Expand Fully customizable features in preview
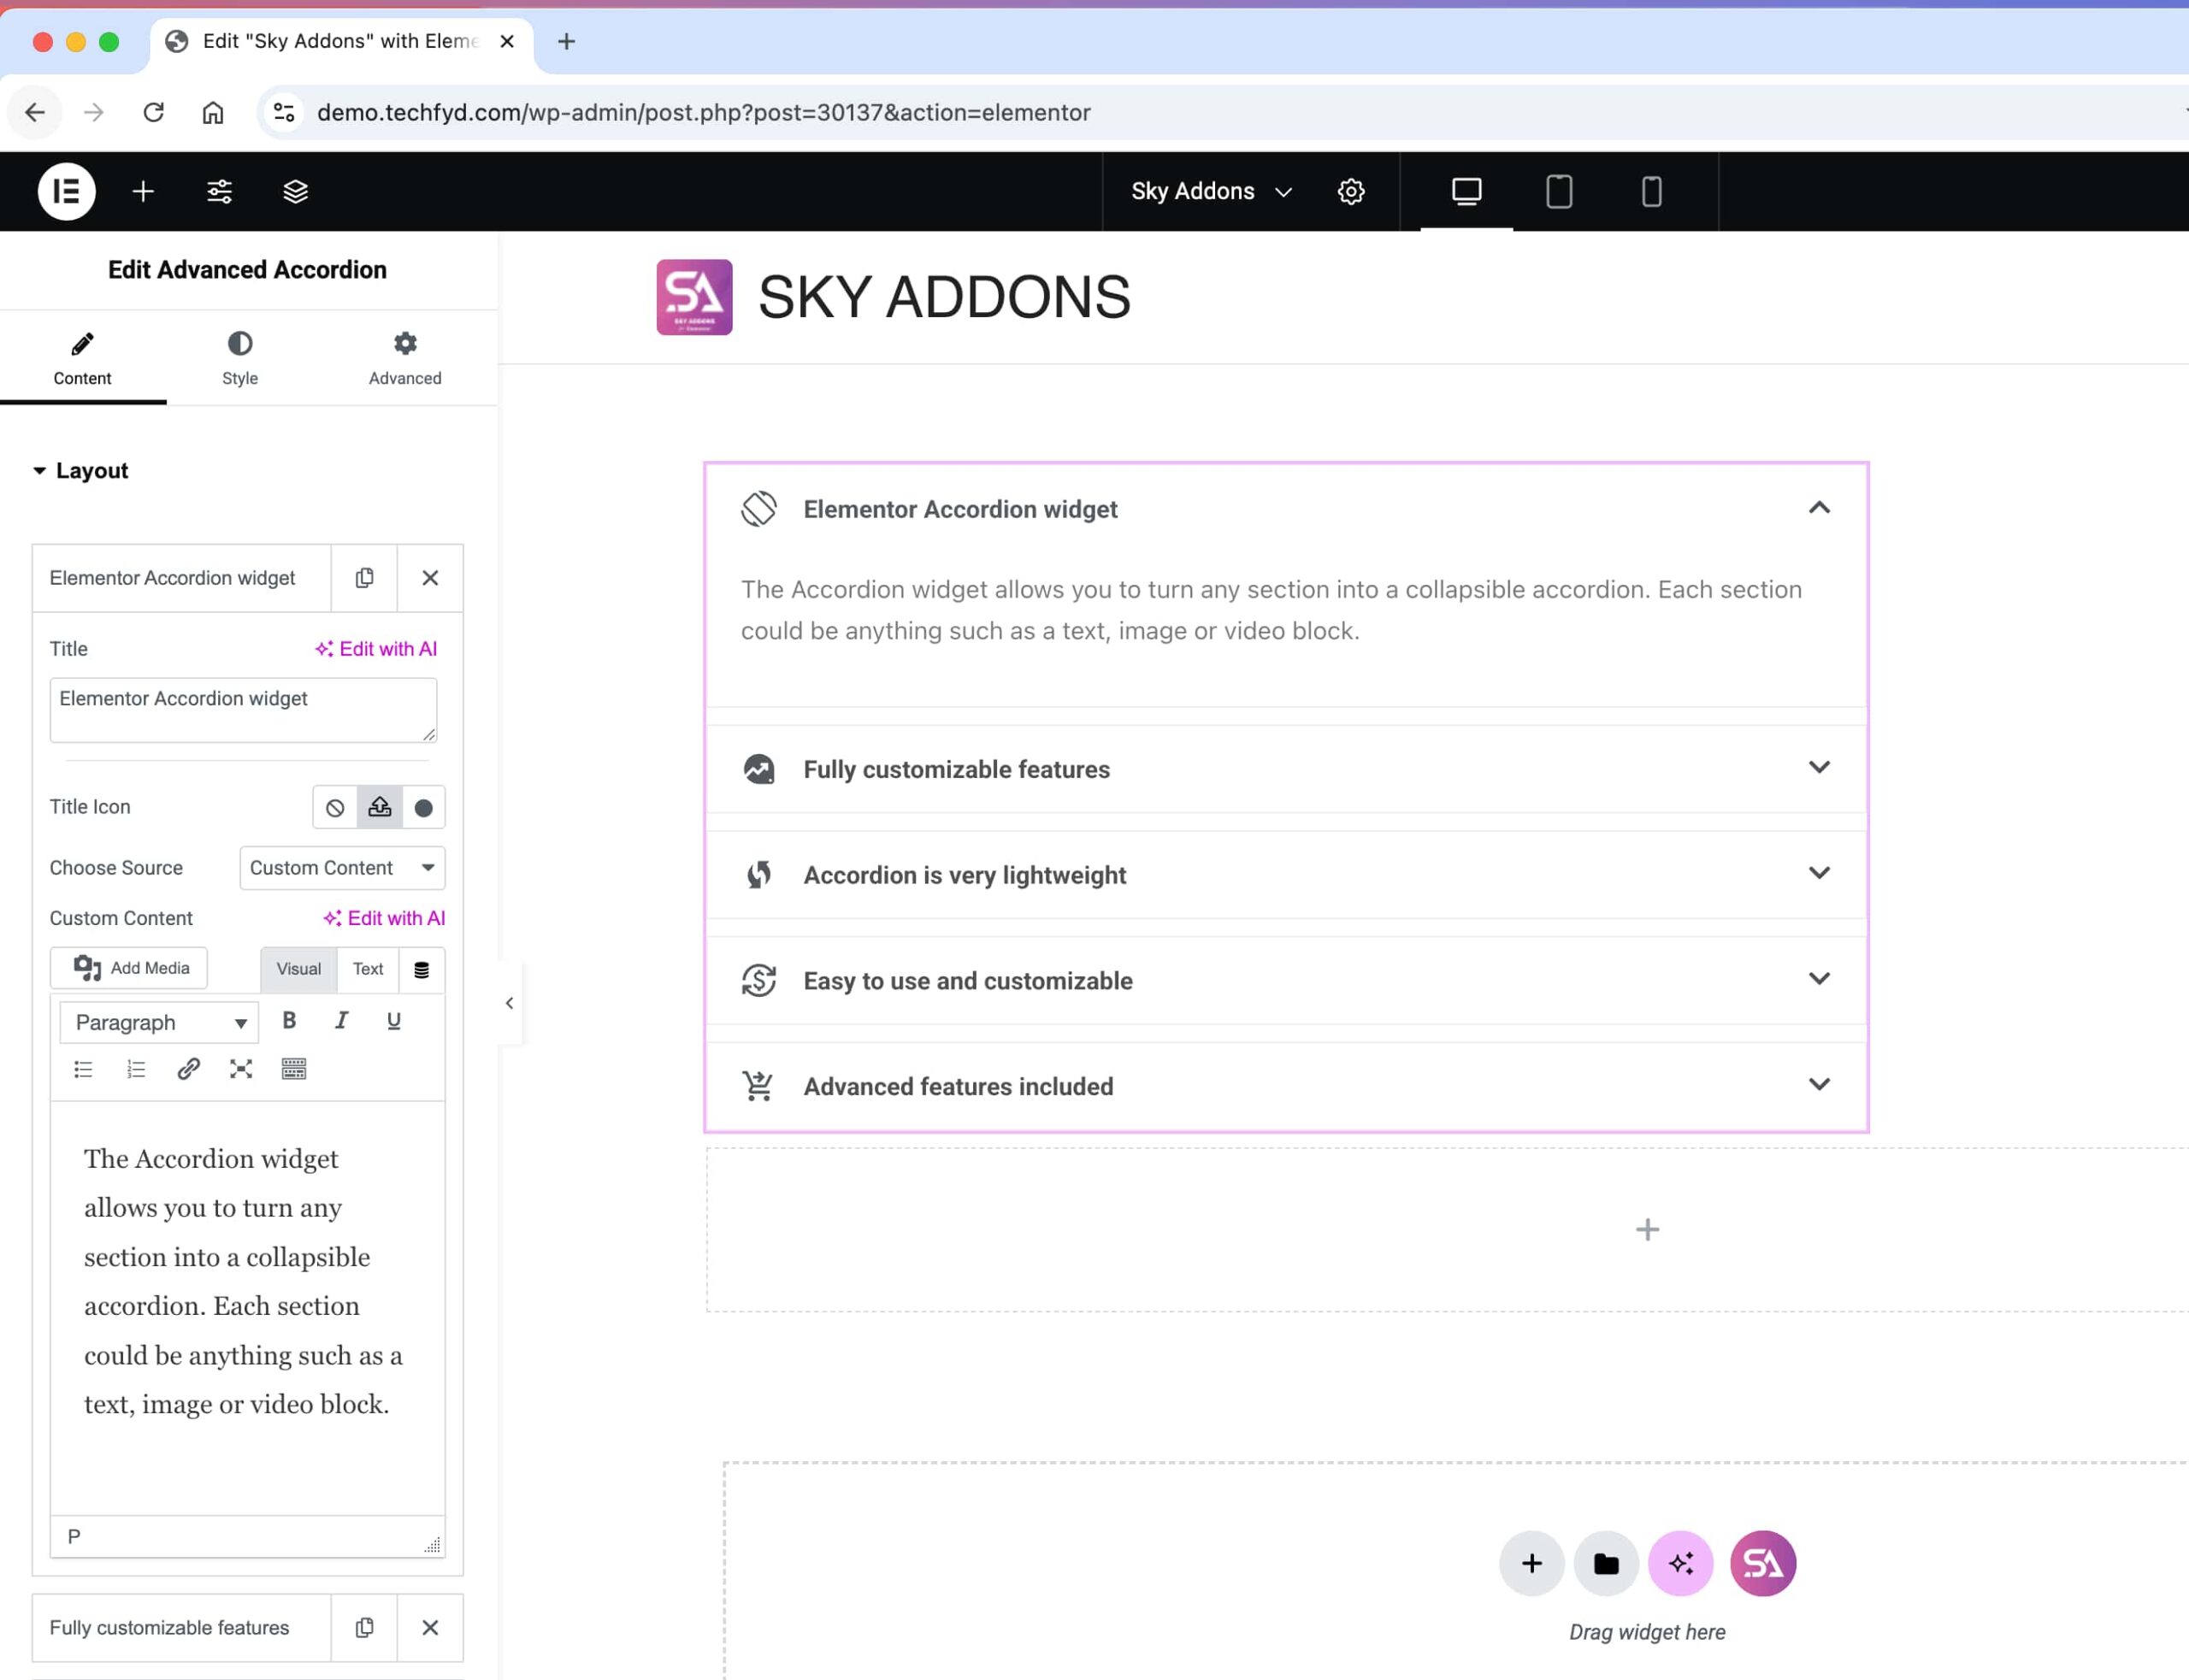The width and height of the screenshot is (2189, 1680). click(x=1286, y=769)
